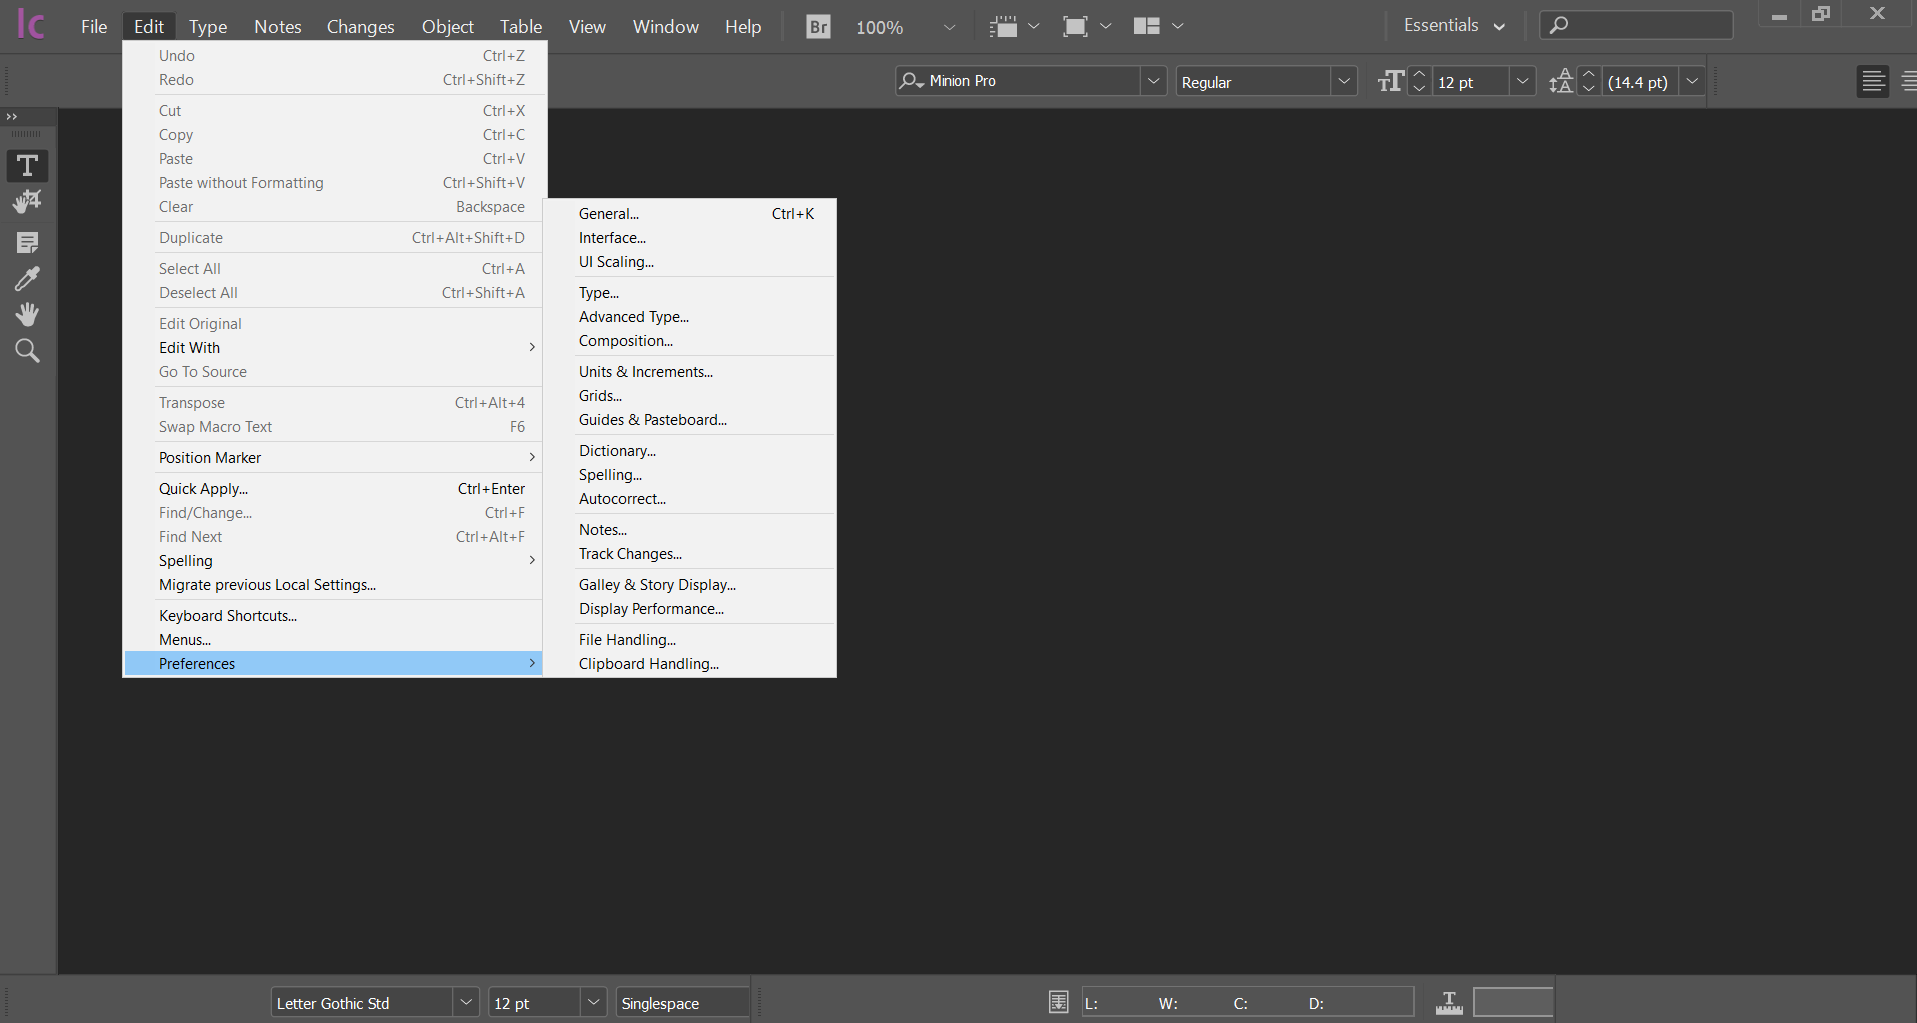Choose Interface preferences
This screenshot has width=1917, height=1023.
click(x=690, y=238)
